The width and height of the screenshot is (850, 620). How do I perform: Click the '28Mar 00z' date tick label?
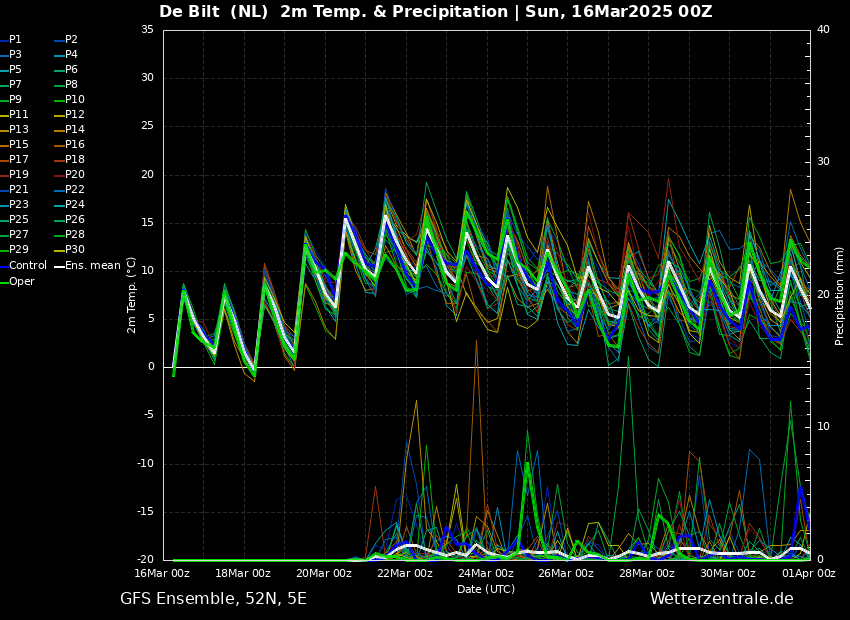coord(647,573)
